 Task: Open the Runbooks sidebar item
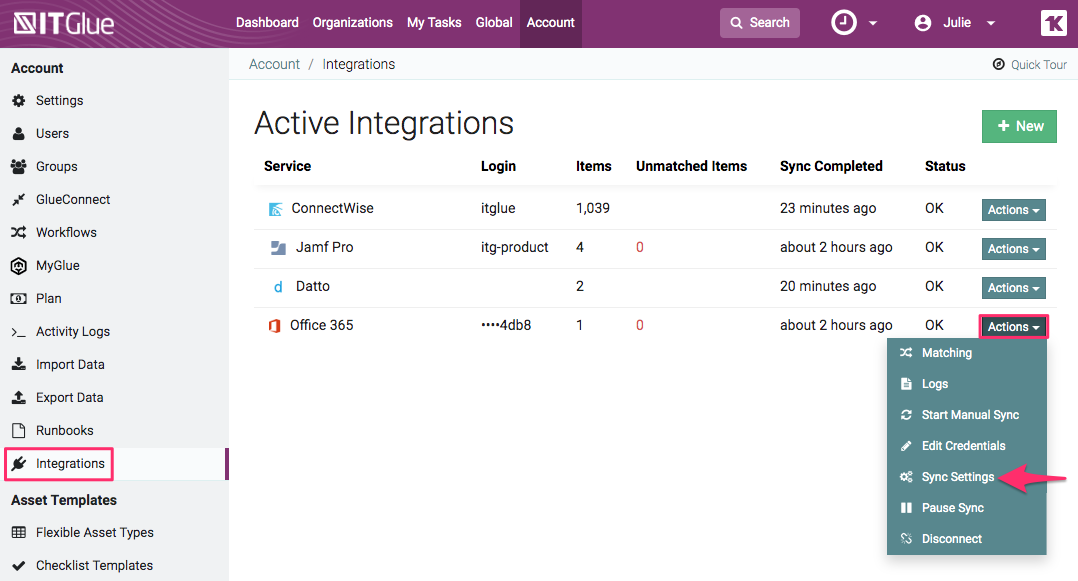pyautogui.click(x=63, y=430)
